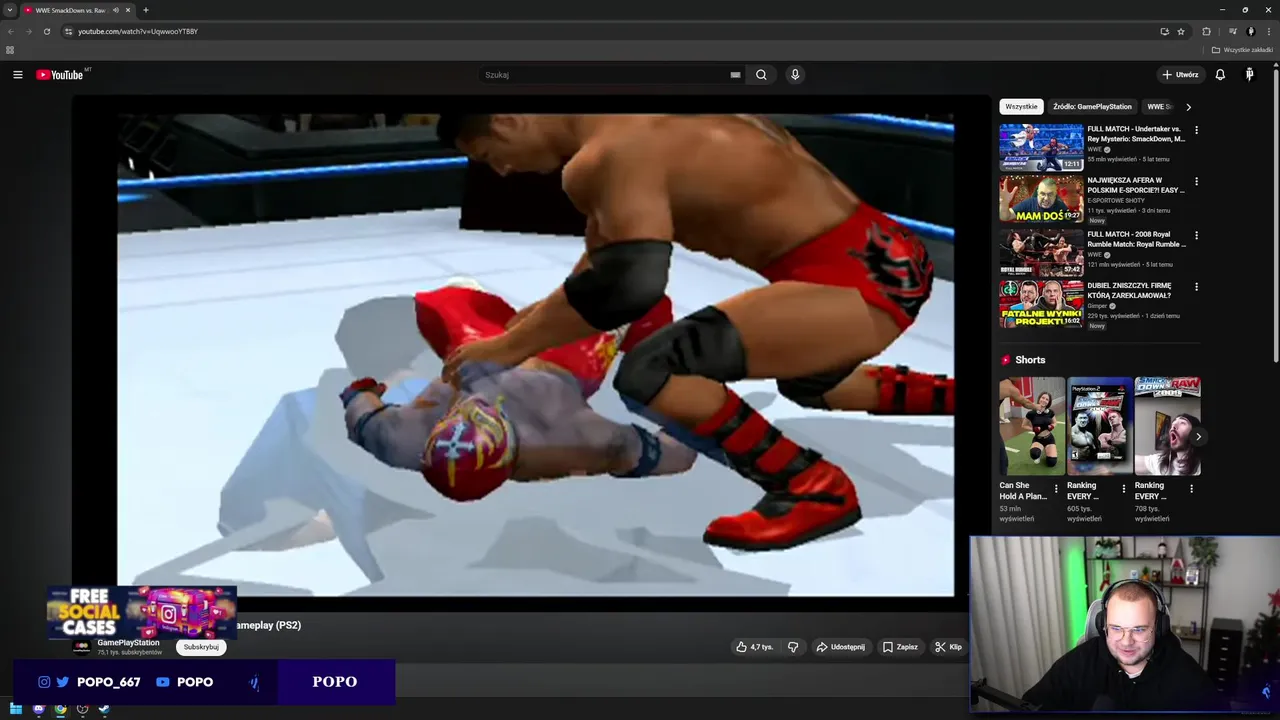Open the GamePlayStation channel name
1280x720 pixels.
point(128,642)
